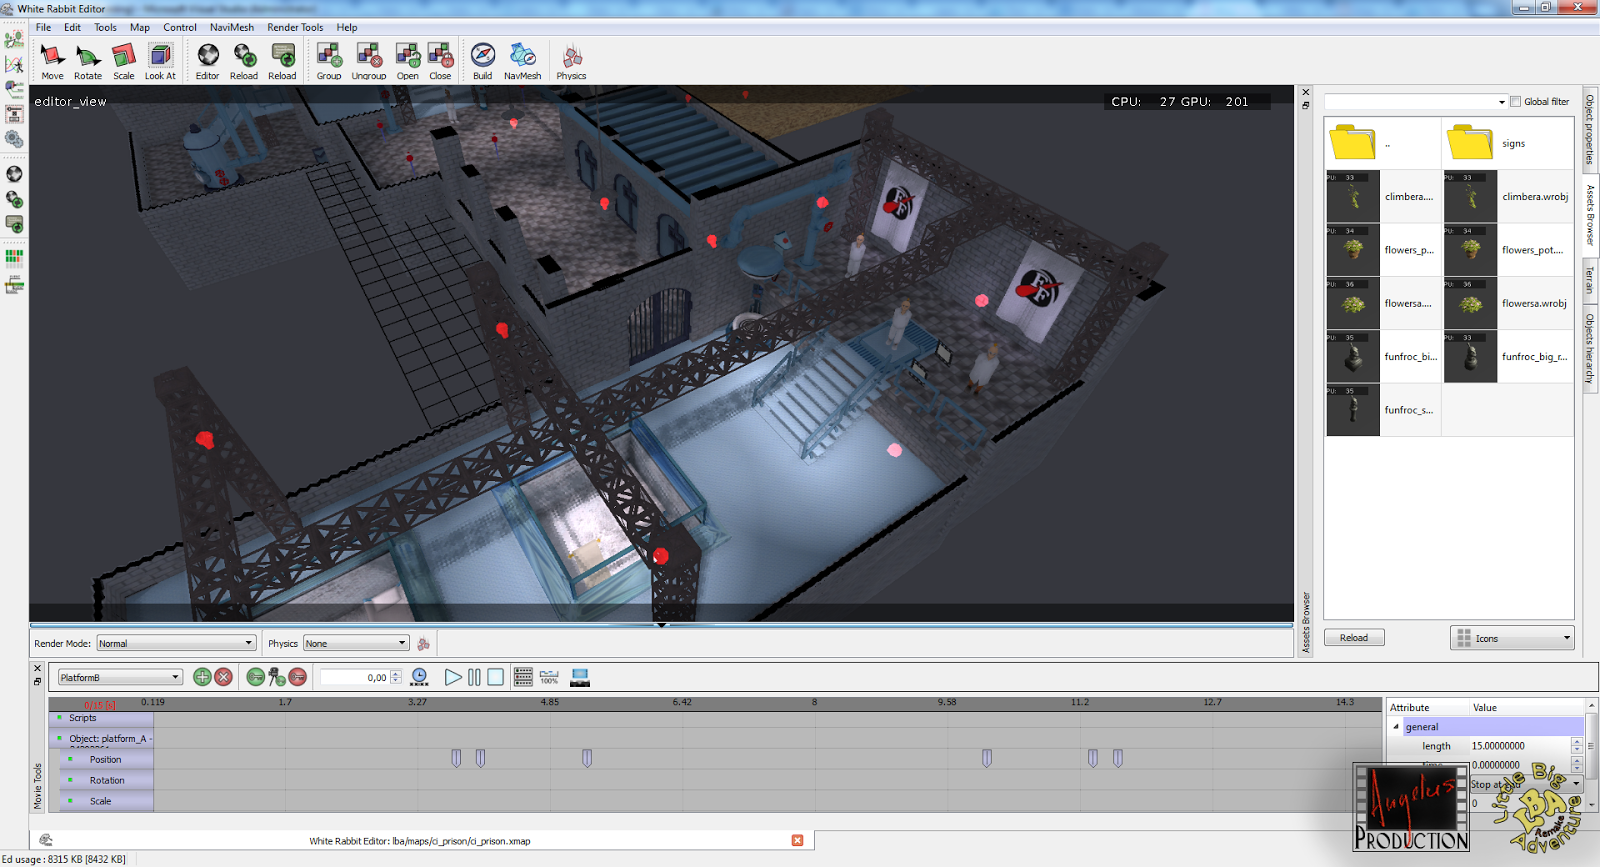Toggle the Position track green marker
Viewport: 1600px width, 867px height.
70,759
